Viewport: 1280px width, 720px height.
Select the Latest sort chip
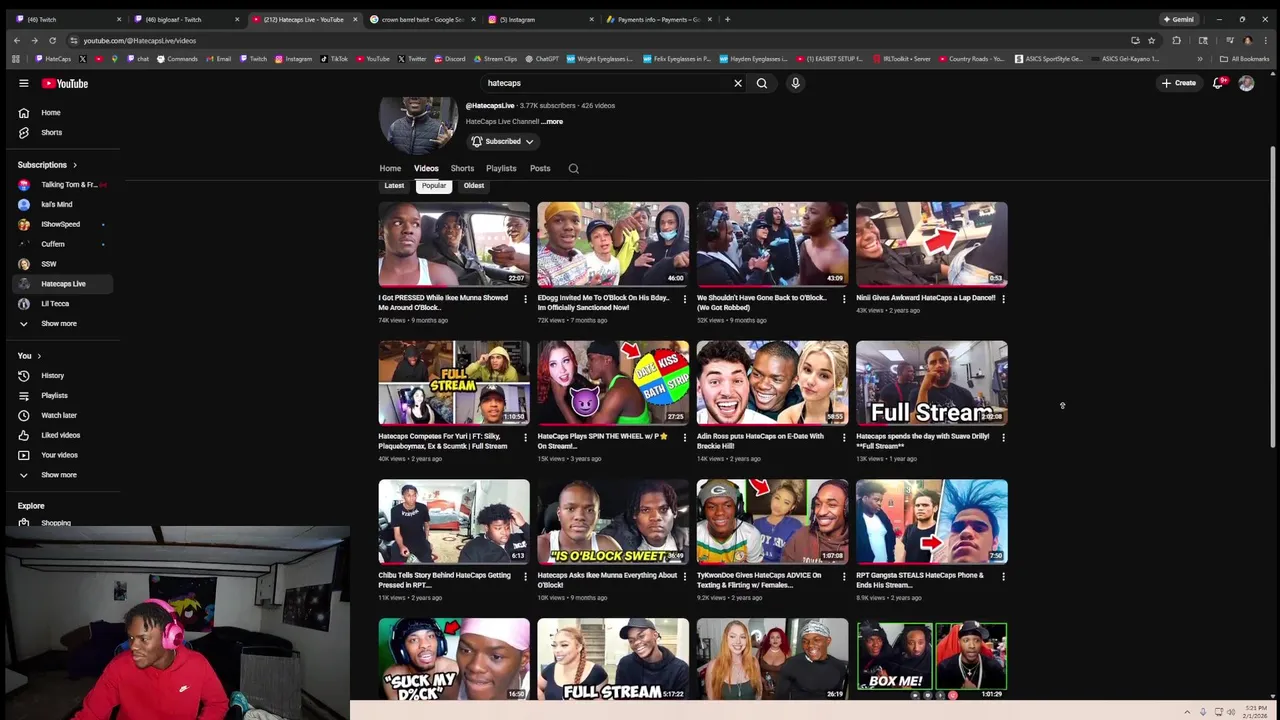394,186
